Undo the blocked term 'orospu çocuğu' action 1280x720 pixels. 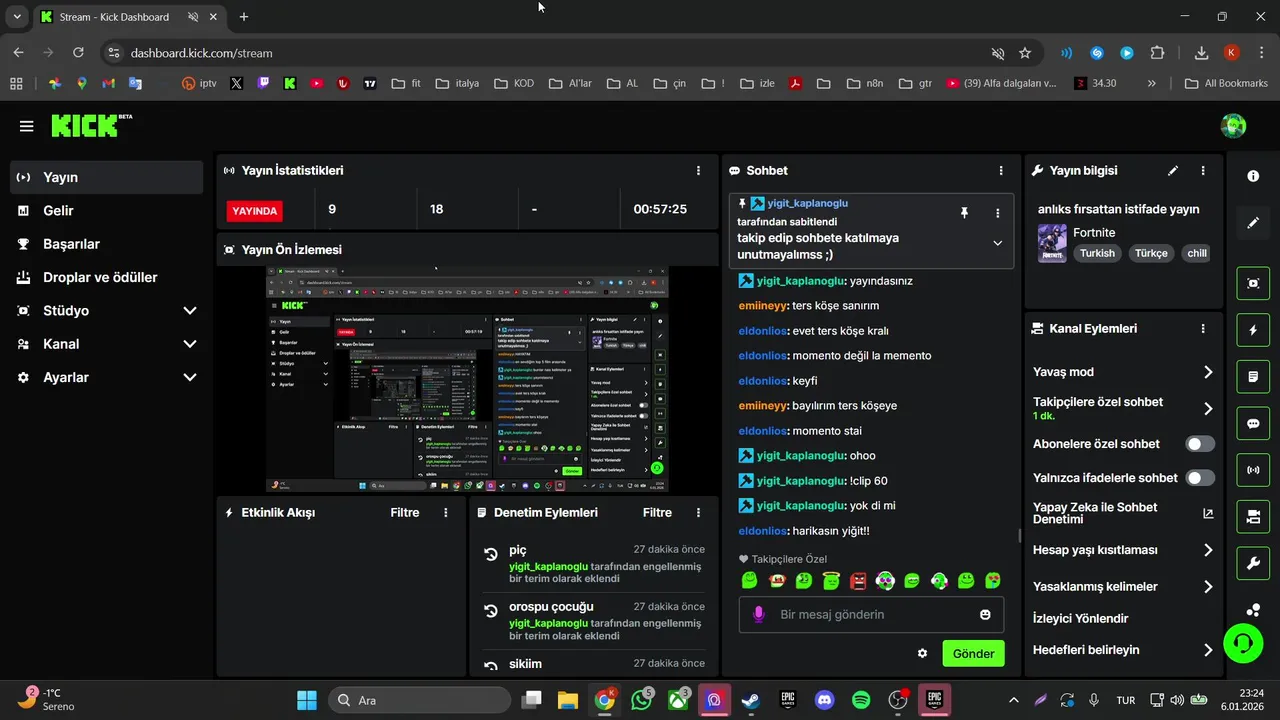[x=491, y=611]
